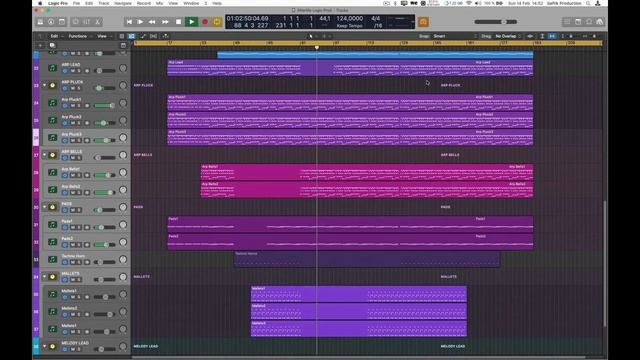This screenshot has height=360, width=640.
Task: Collapse the MALLETS track stack
Action: tap(44, 277)
